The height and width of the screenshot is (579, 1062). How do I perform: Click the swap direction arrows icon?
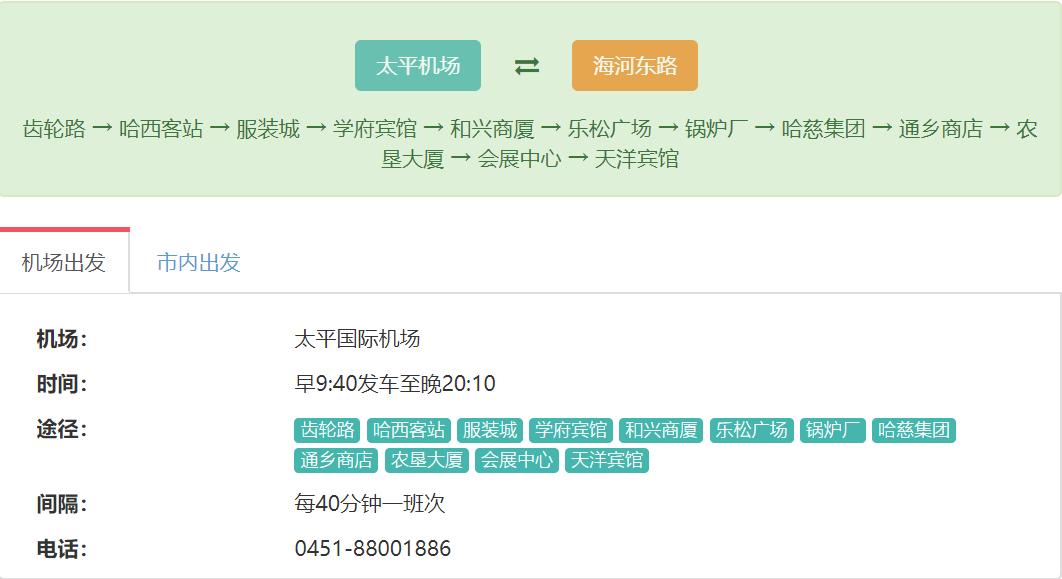[525, 64]
